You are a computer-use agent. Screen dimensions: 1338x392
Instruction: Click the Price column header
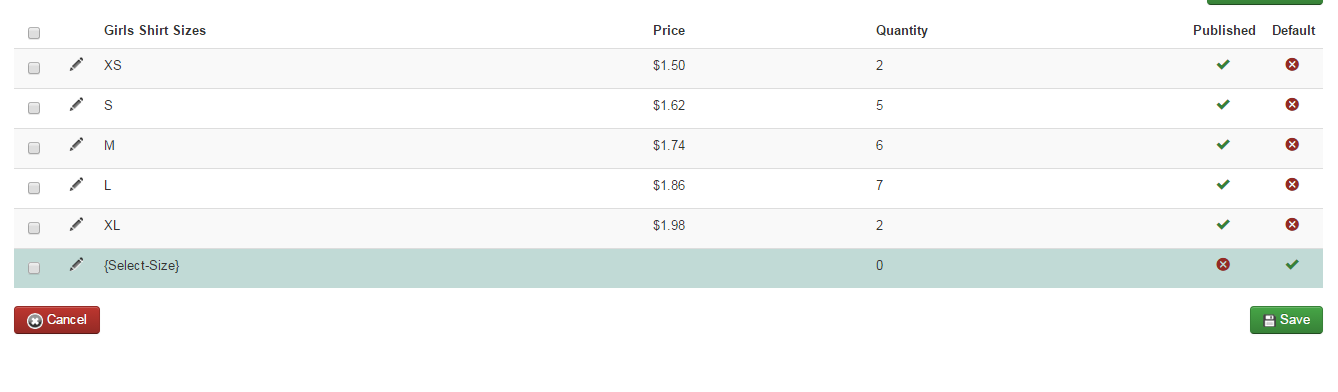click(669, 30)
